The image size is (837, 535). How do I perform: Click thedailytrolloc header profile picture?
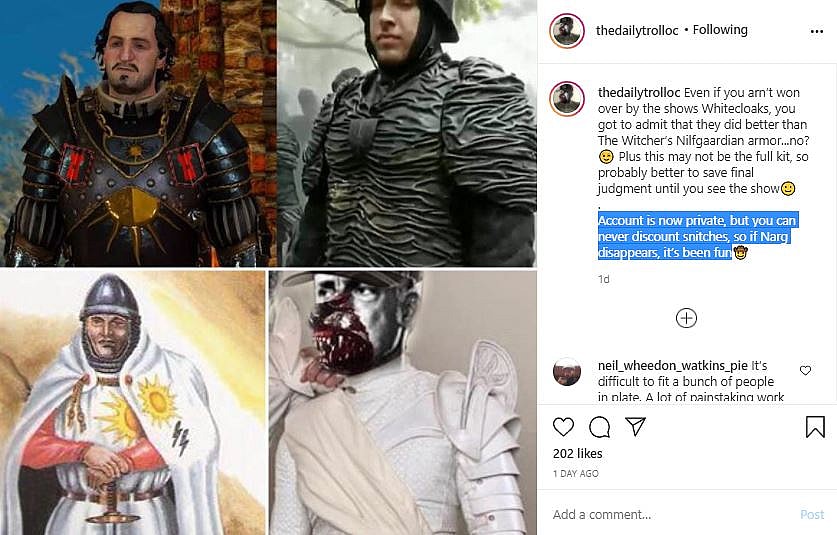point(567,31)
